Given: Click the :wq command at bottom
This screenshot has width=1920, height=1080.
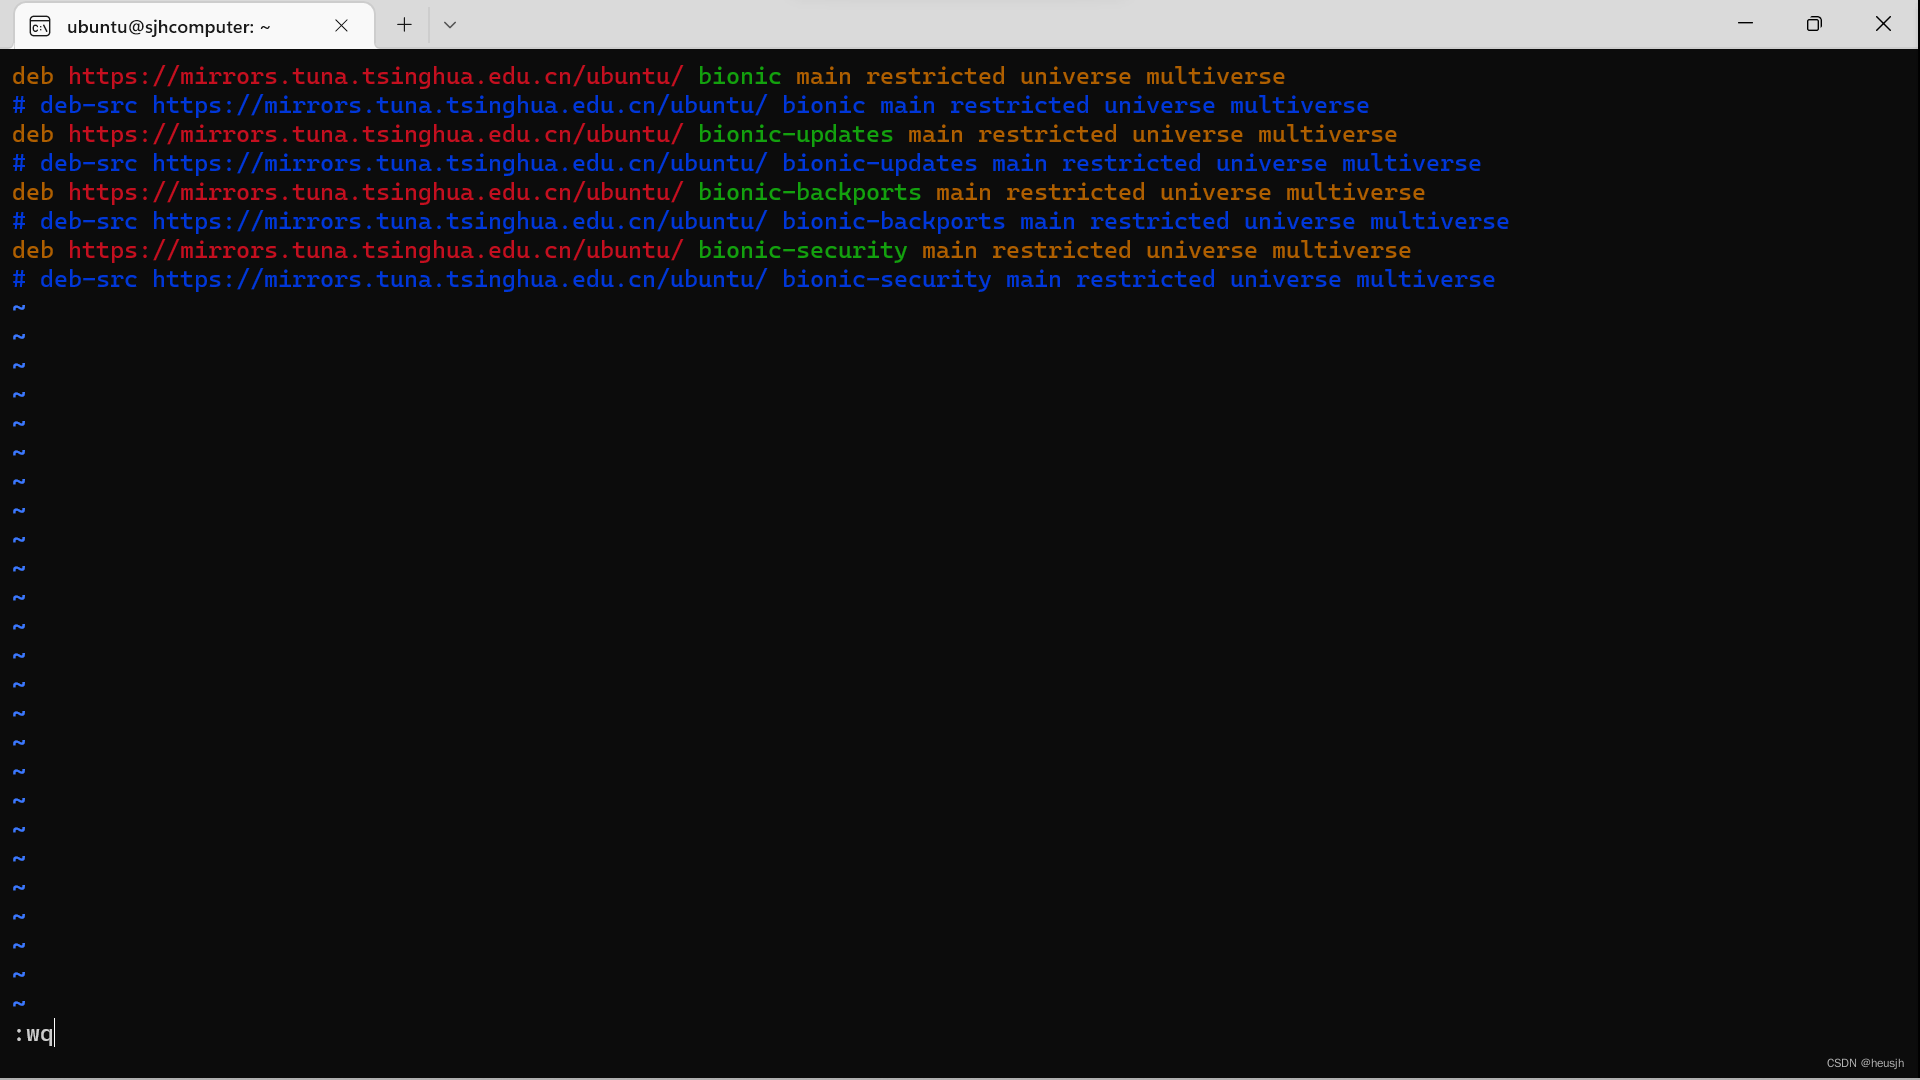Looking at the screenshot, I should point(33,1034).
